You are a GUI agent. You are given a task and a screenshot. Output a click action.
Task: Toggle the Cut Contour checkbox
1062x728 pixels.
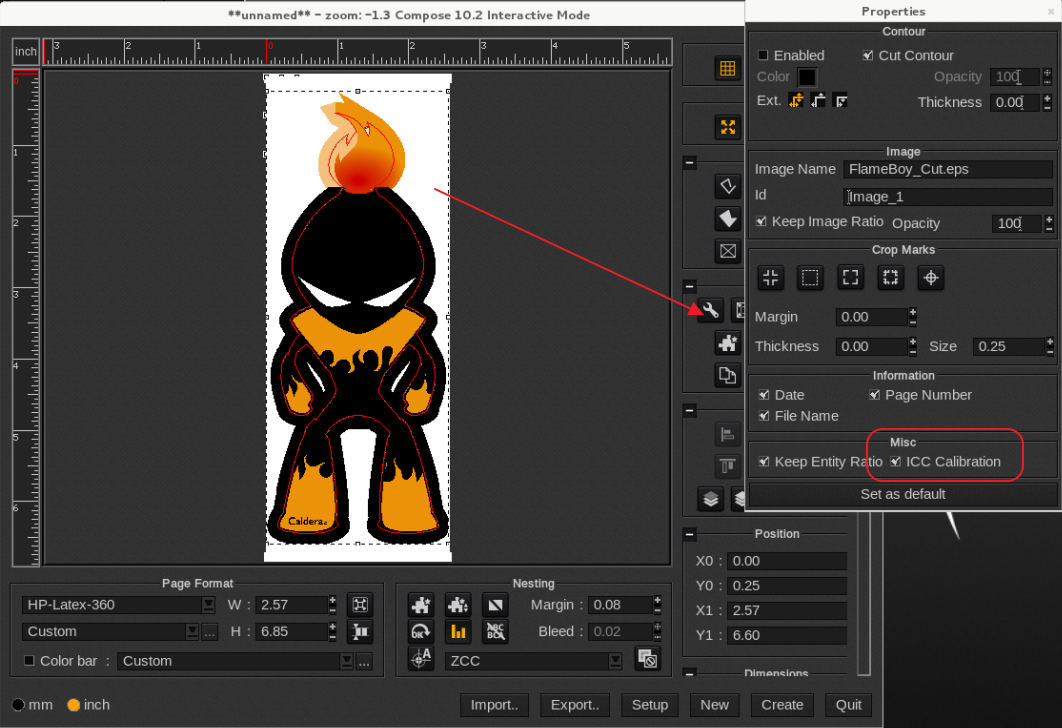pos(868,56)
